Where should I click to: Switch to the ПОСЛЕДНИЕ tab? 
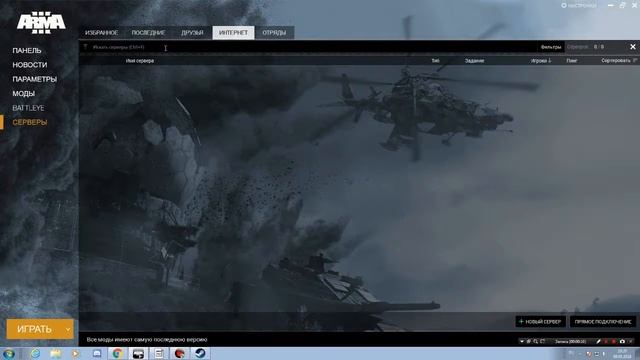(x=148, y=33)
